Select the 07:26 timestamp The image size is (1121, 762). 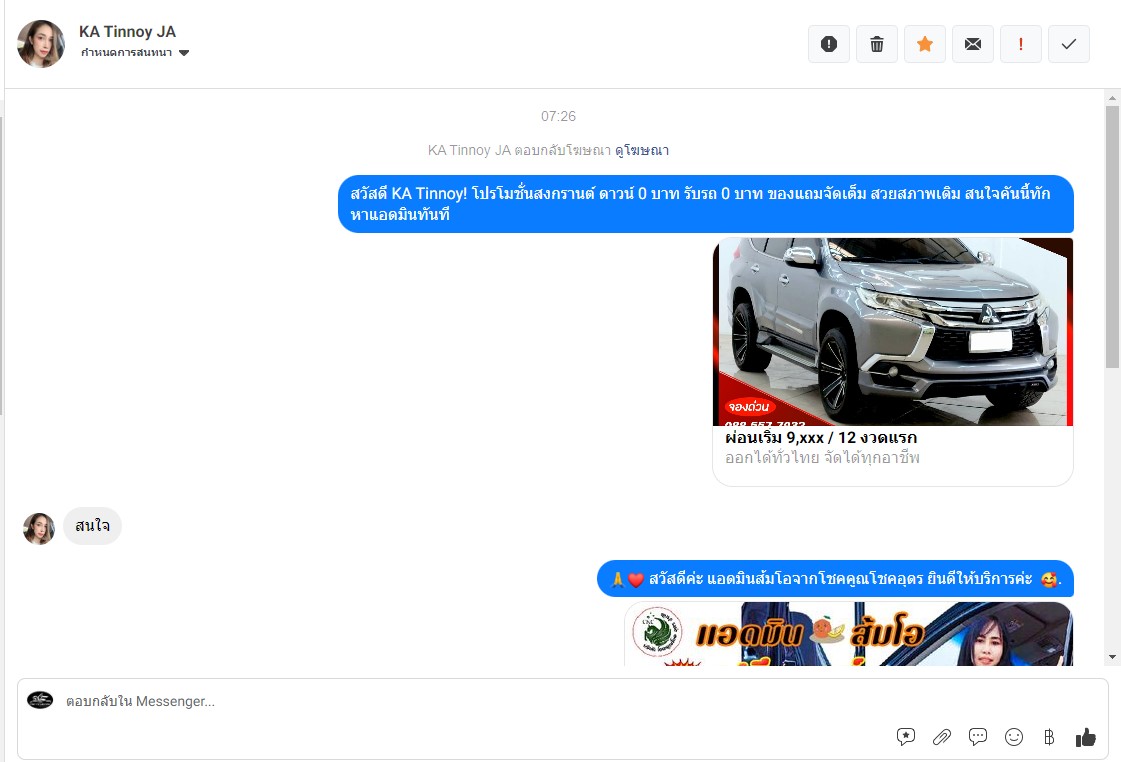(558, 116)
